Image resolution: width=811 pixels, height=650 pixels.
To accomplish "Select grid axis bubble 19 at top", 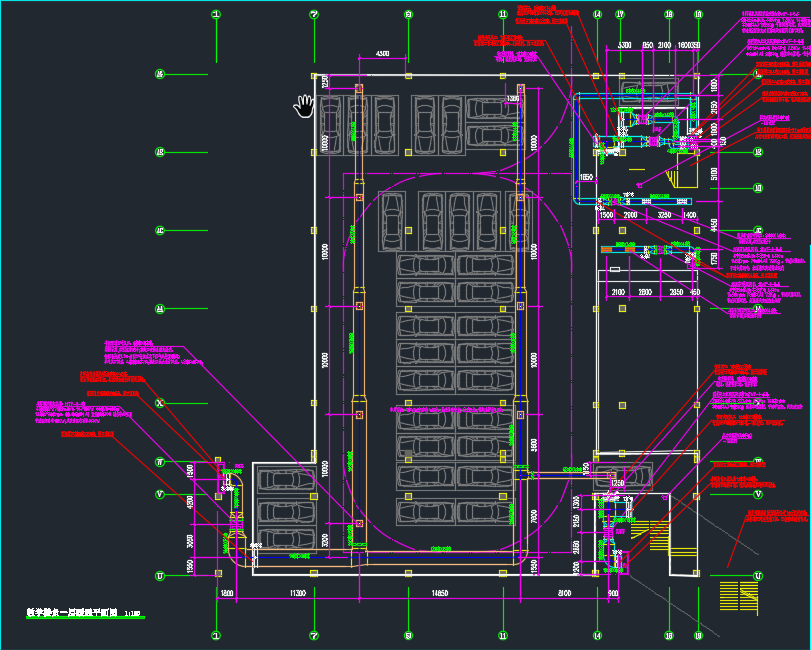I will click(698, 14).
